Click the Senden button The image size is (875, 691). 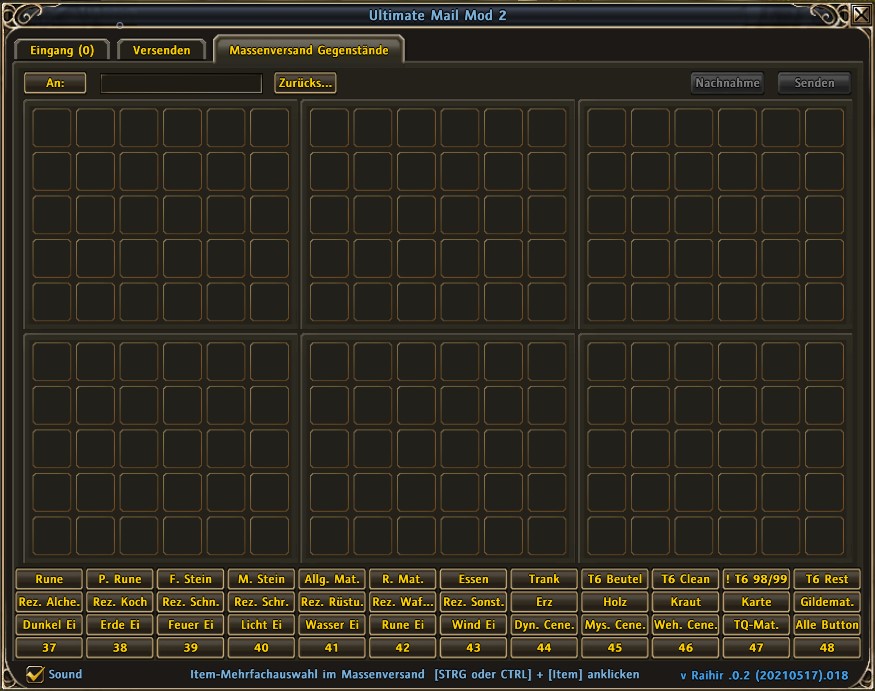(814, 83)
